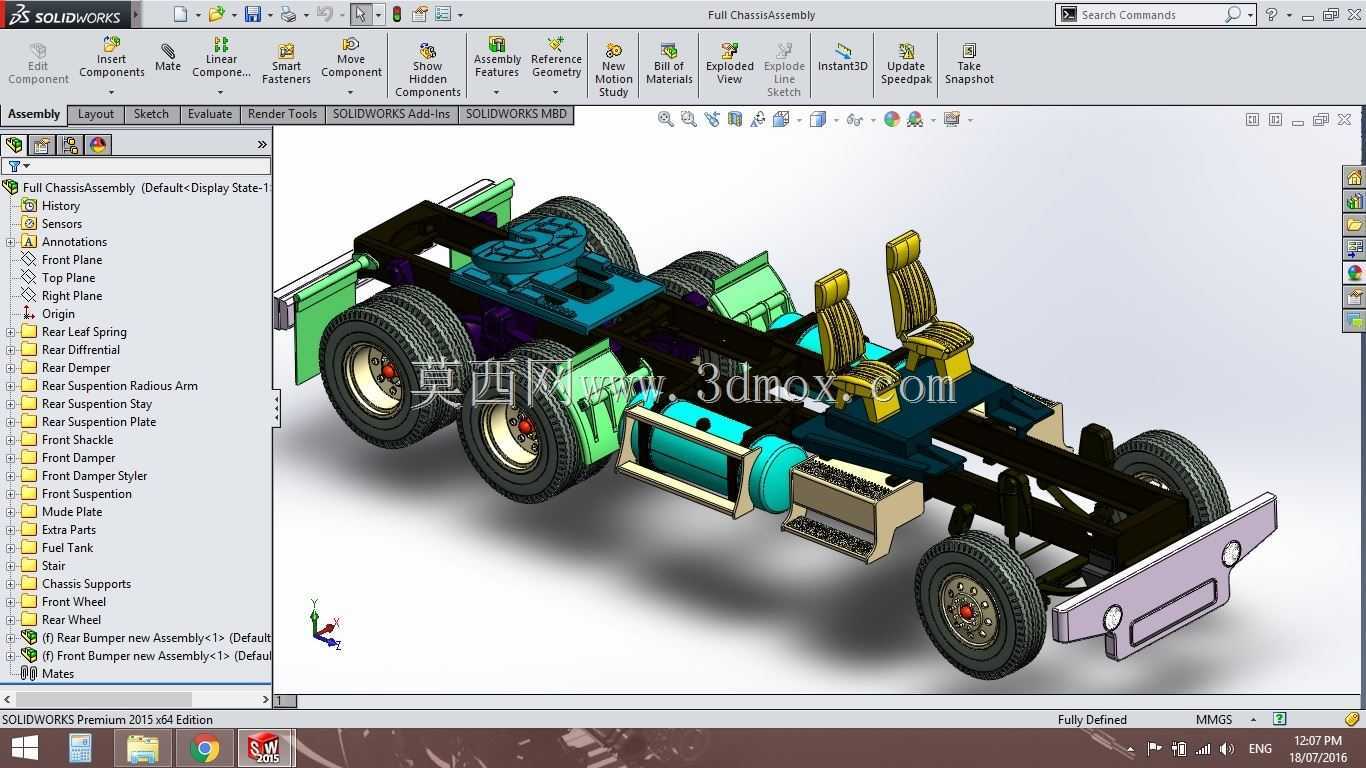Click in the Search Commands field
1366x768 pixels.
click(x=1150, y=15)
